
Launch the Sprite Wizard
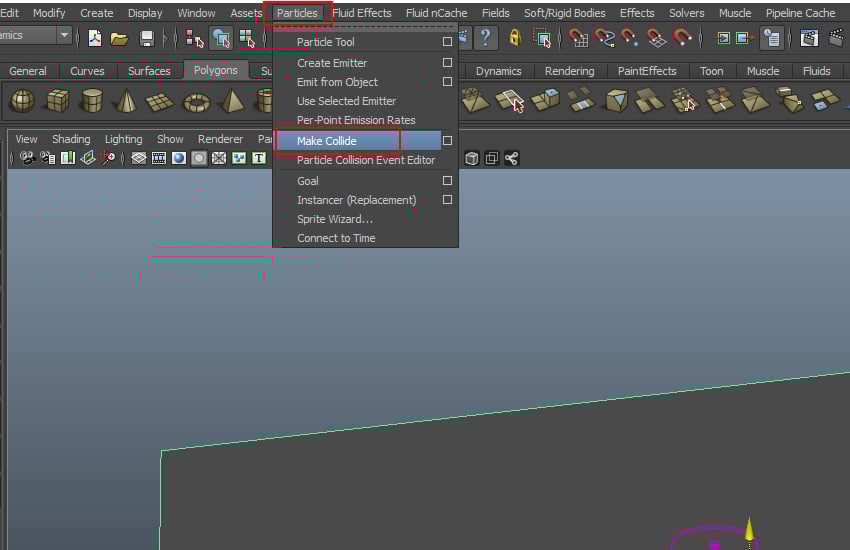tap(334, 219)
